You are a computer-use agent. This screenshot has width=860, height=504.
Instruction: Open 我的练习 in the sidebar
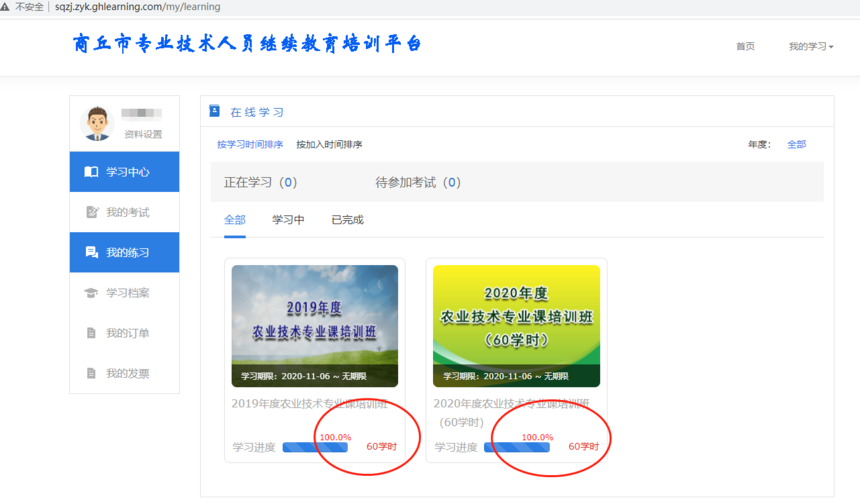click(x=125, y=252)
